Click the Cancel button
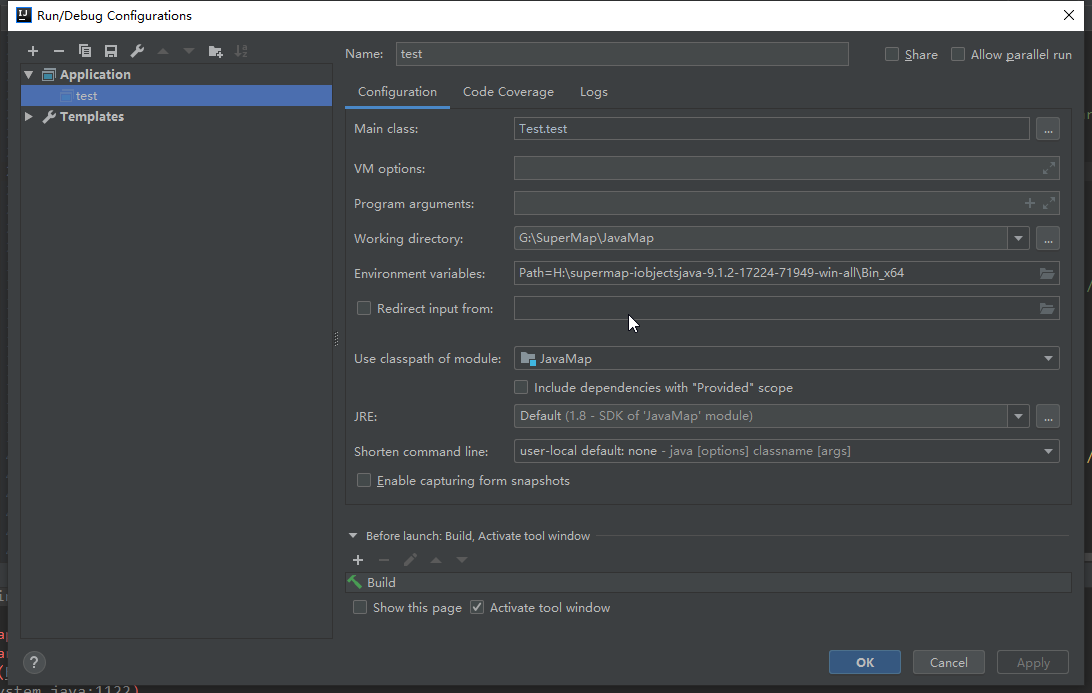The height and width of the screenshot is (693, 1092). click(949, 662)
